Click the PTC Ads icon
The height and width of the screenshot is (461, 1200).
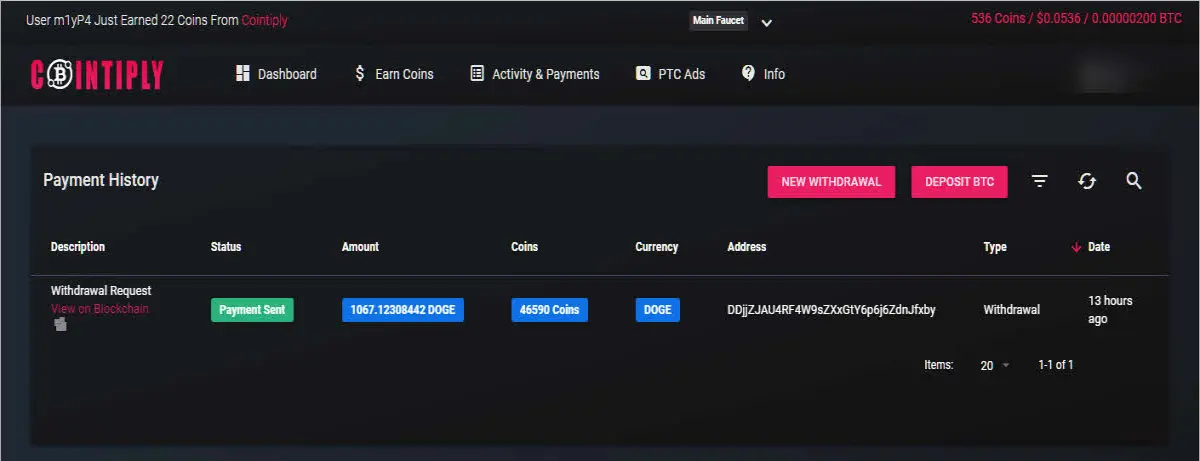[643, 73]
